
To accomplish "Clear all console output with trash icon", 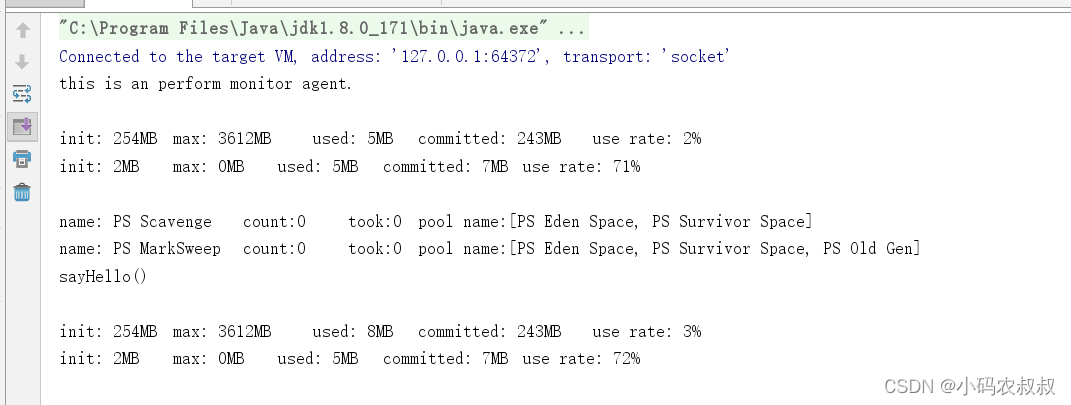I will coord(23,192).
